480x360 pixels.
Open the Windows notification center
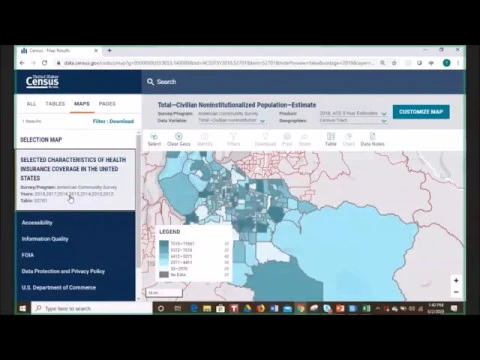(454, 308)
